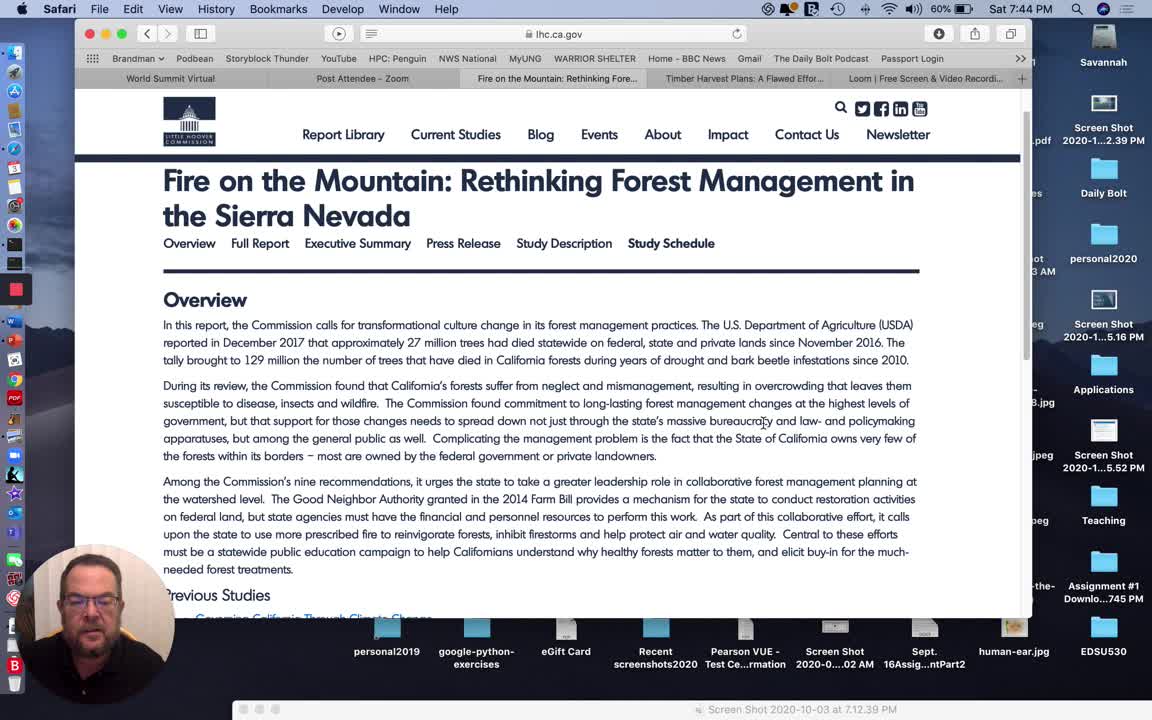
Task: Click the NWS National bookmark
Action: pyautogui.click(x=467, y=59)
